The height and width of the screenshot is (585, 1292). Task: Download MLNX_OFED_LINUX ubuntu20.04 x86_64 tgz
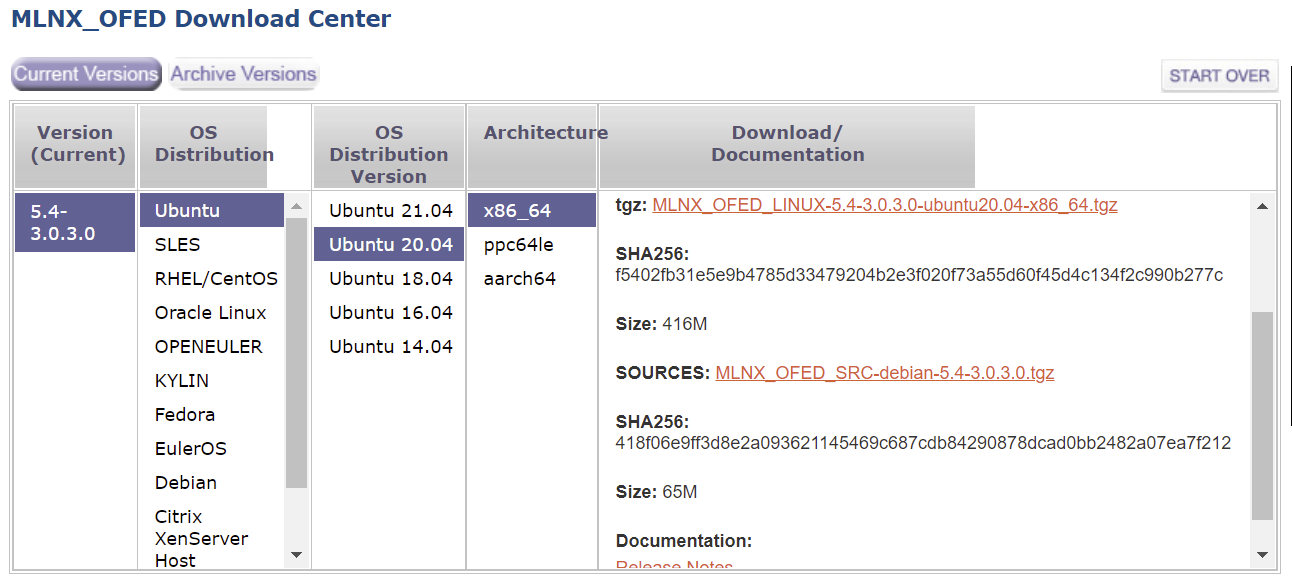click(x=885, y=205)
